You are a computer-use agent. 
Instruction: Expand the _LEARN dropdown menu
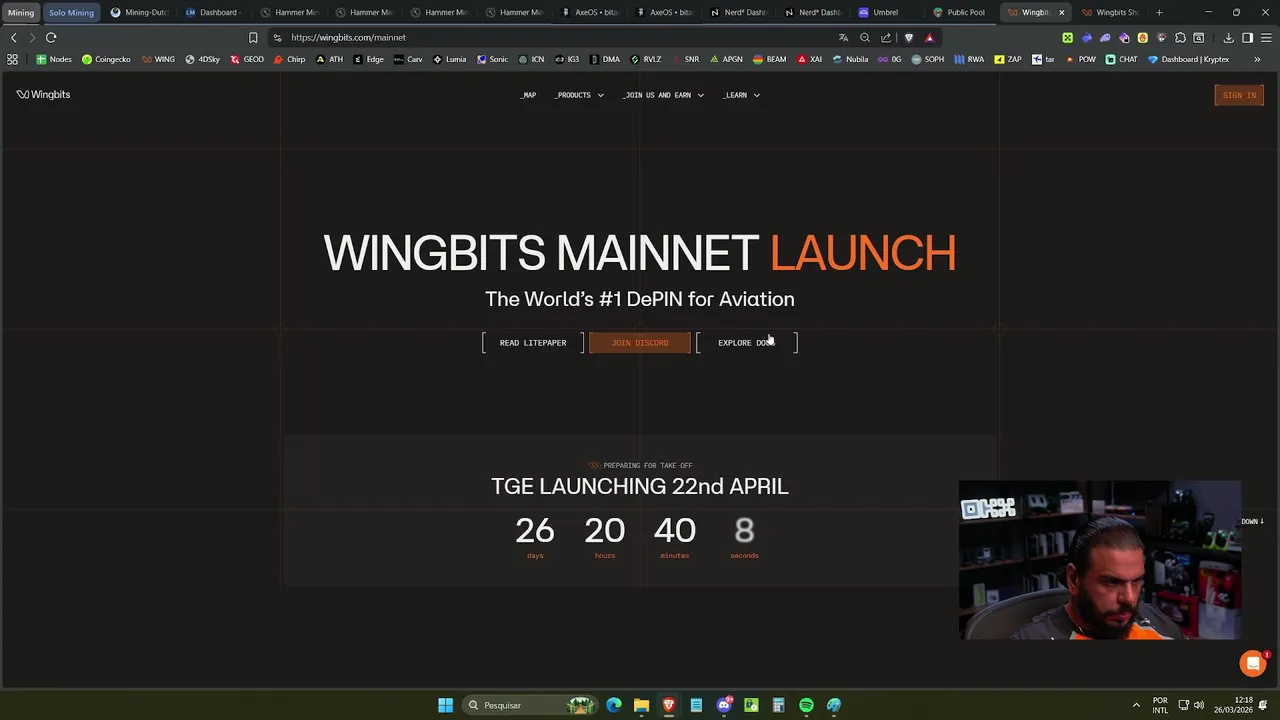point(742,95)
